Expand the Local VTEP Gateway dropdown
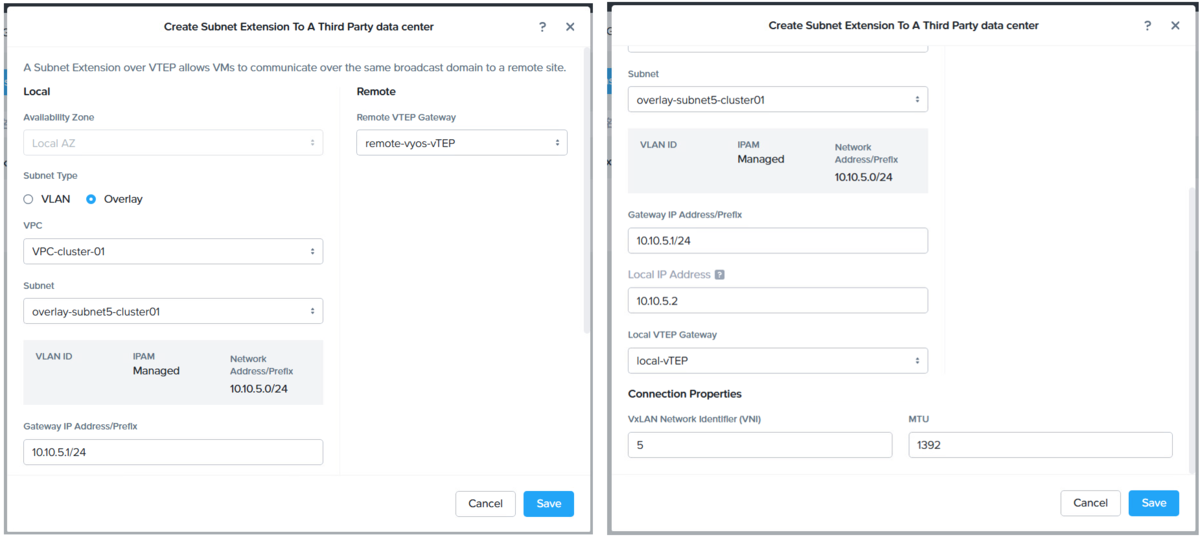Viewport: 1200px width, 537px height. [778, 360]
